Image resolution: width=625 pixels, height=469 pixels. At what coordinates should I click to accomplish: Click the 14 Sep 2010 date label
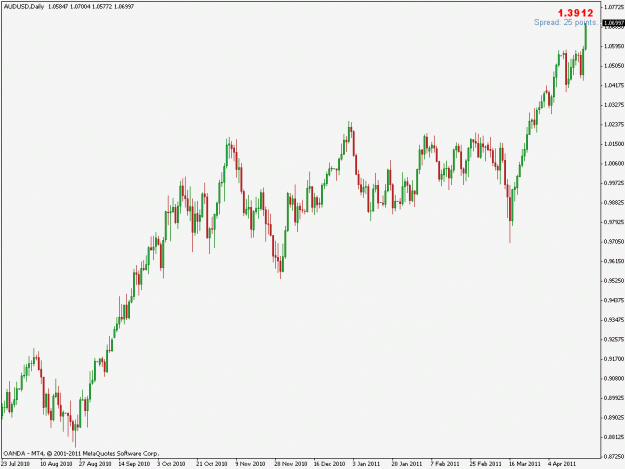point(134,464)
